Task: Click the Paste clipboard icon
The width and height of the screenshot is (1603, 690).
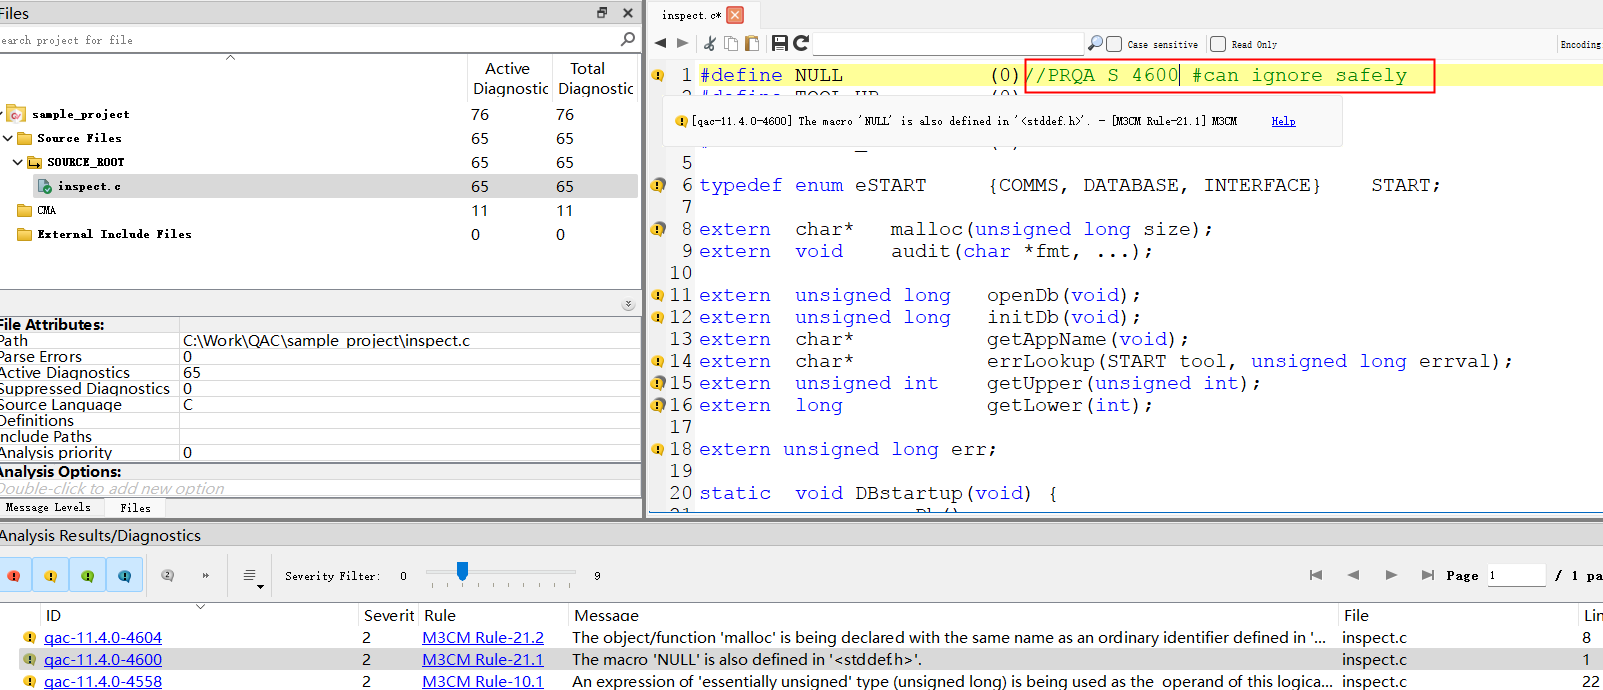Action: 752,43
